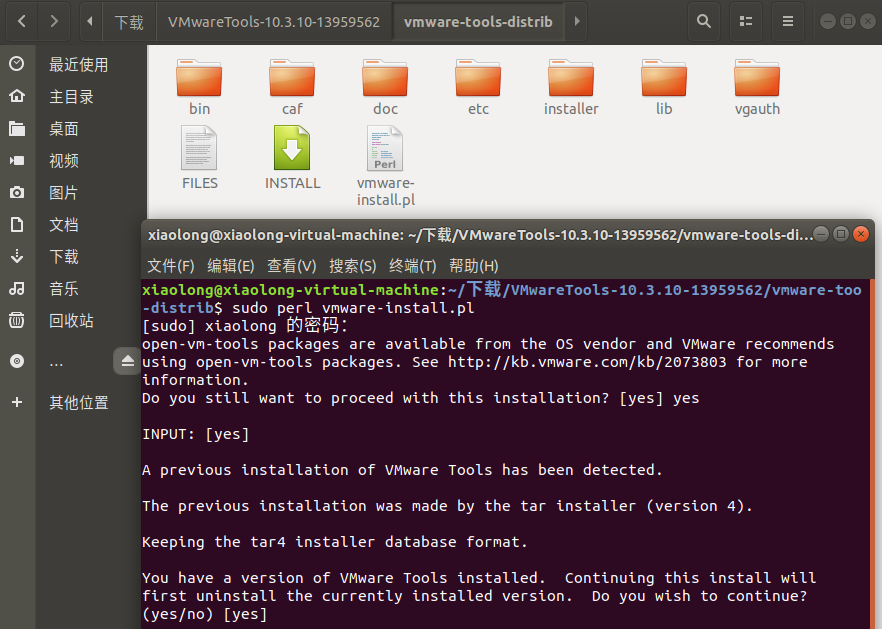This screenshot has height=629, width=882.
Task: Click the desktop folder icon in sidebar
Action: pos(17,129)
